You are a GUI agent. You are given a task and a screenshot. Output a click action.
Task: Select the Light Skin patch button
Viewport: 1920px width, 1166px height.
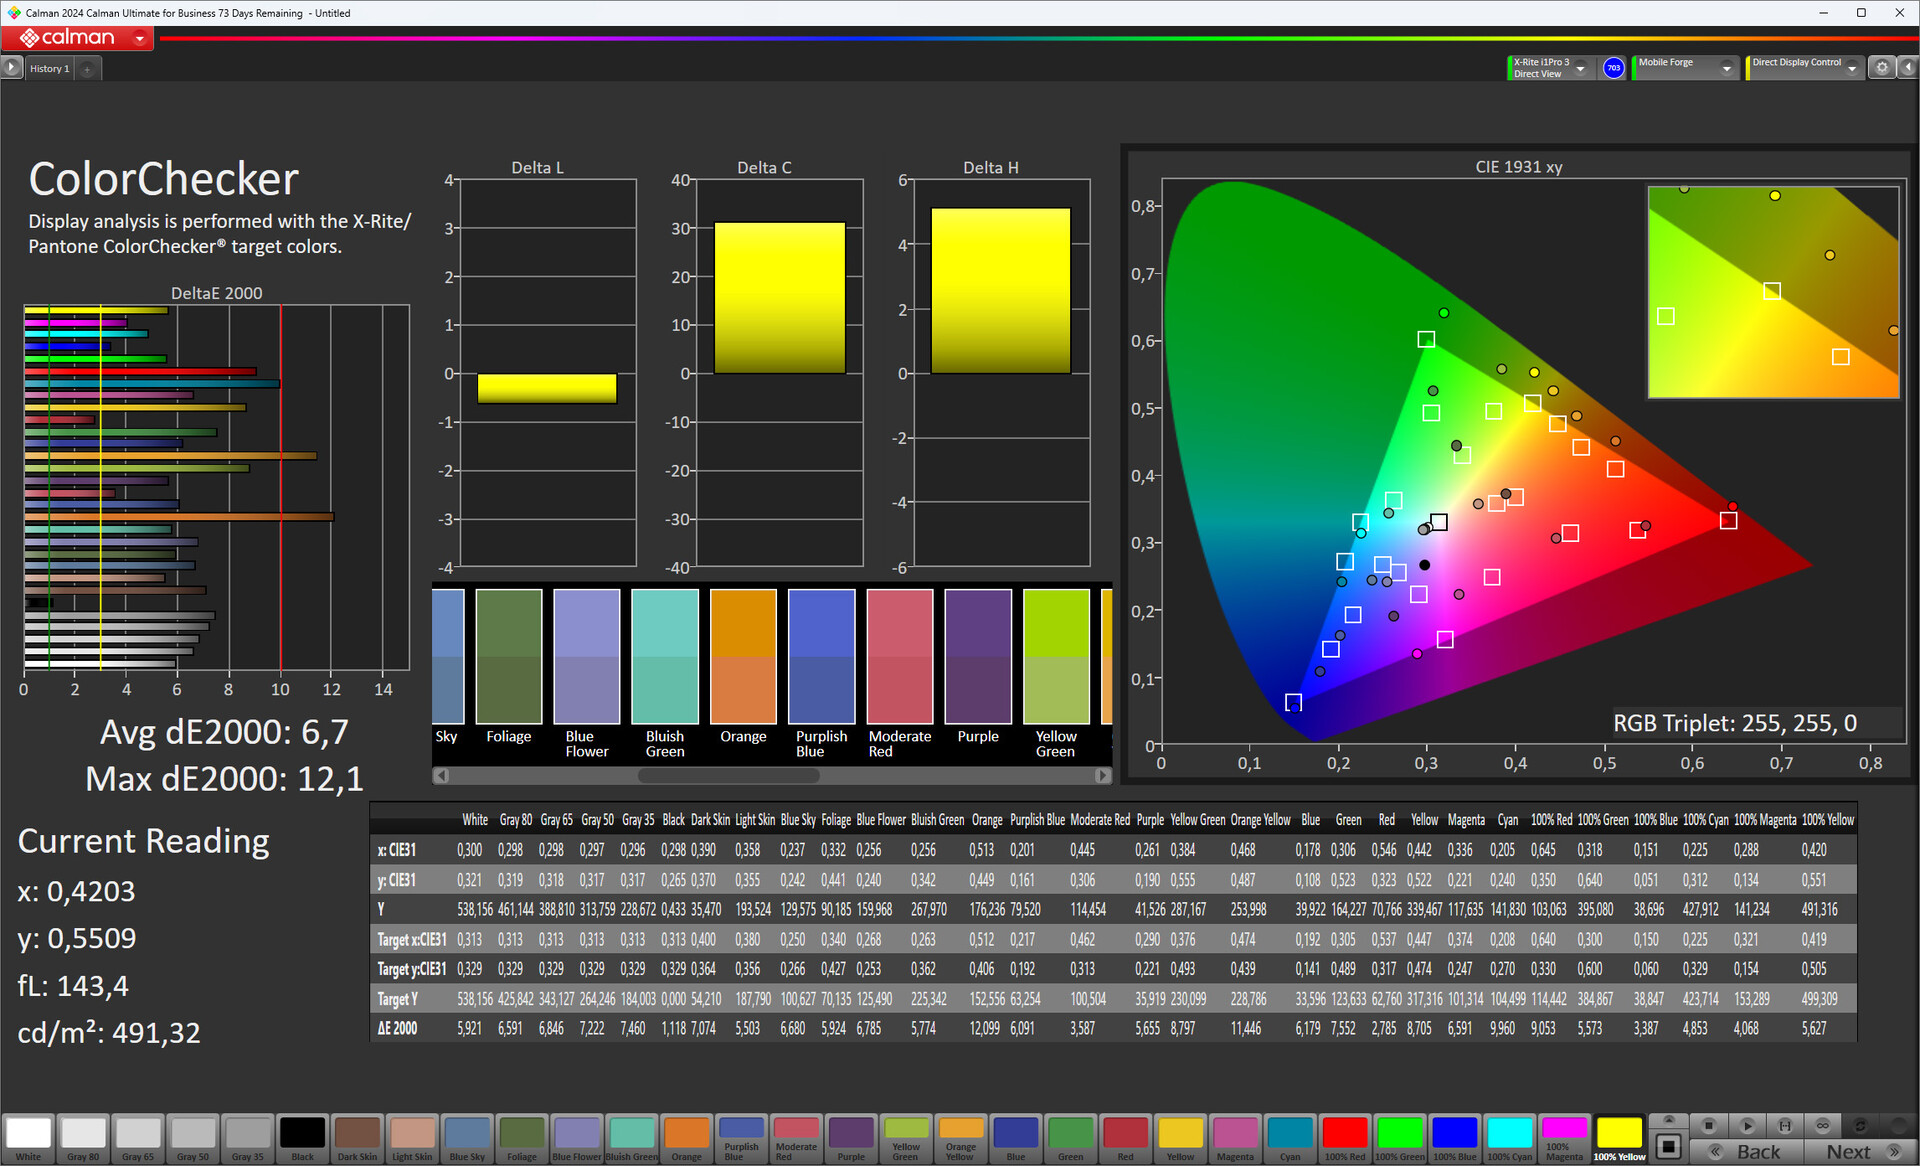point(412,1138)
